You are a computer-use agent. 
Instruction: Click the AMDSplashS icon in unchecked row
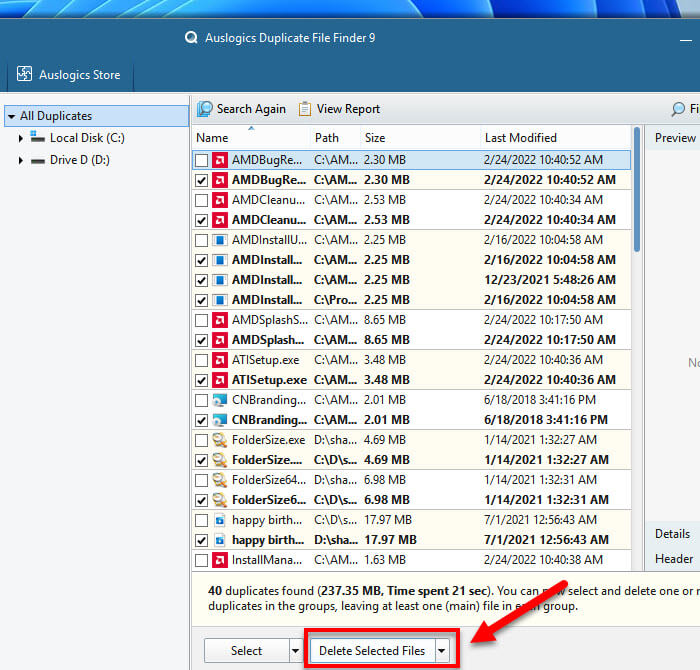(219, 320)
